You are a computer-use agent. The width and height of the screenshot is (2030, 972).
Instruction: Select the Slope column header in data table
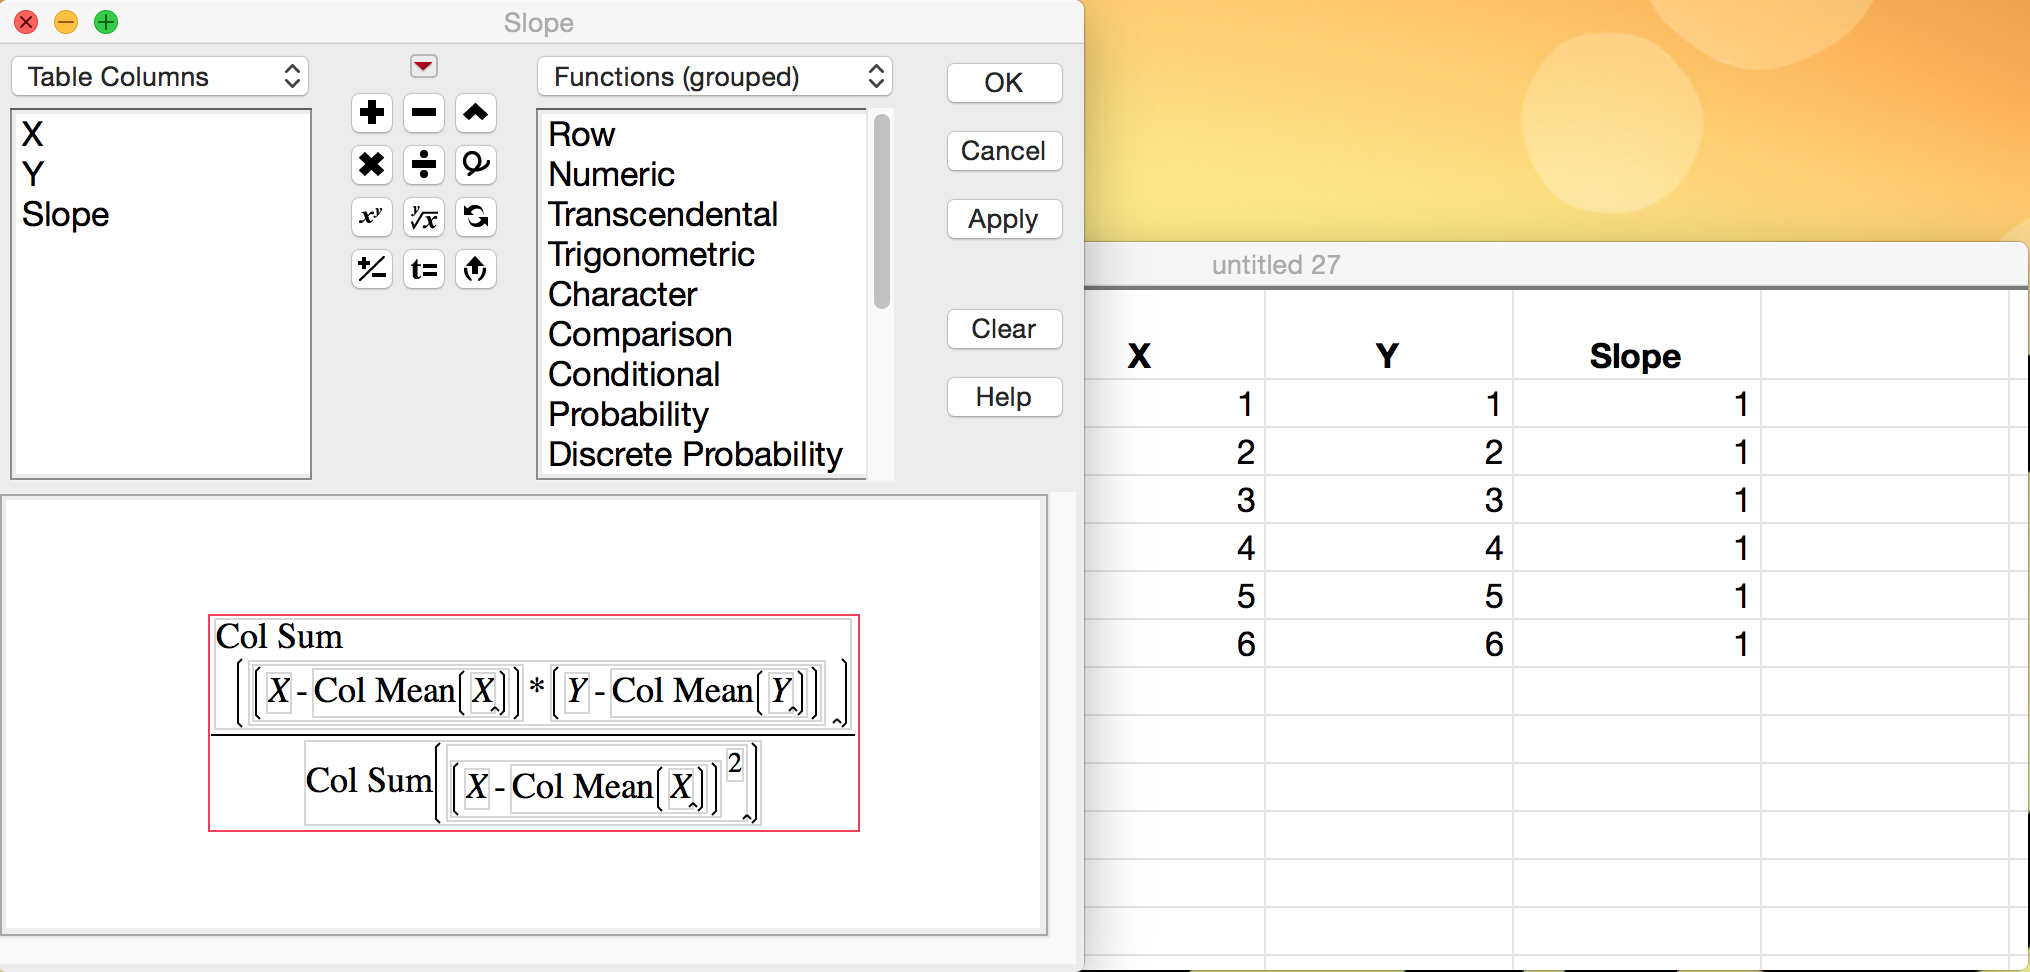click(1635, 356)
